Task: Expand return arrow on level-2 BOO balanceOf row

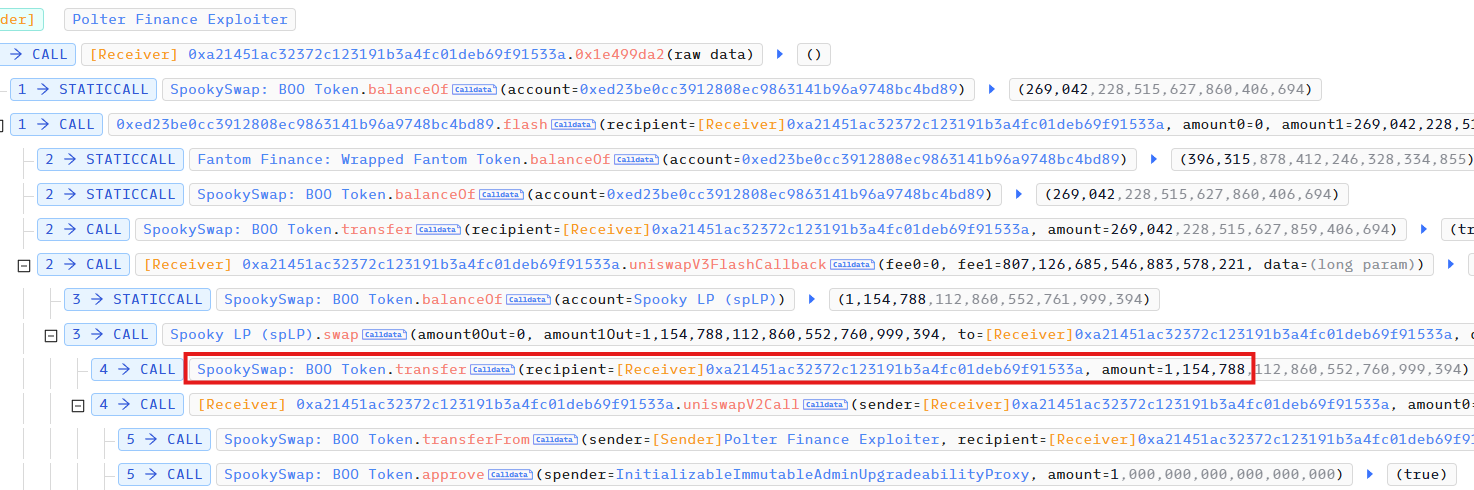Action: click(1019, 194)
